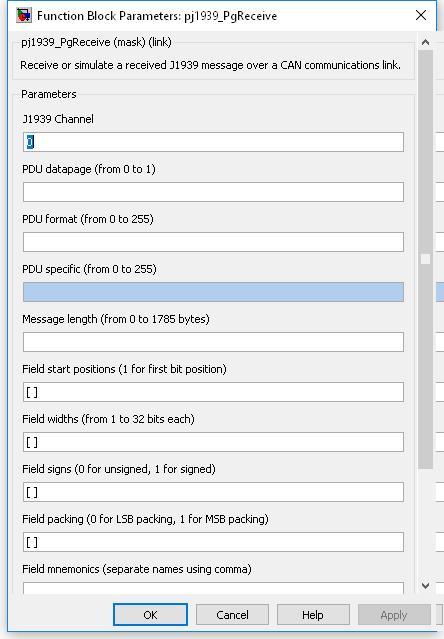444x639 pixels.
Task: Select the Field widths input box
Action: pyautogui.click(x=213, y=442)
